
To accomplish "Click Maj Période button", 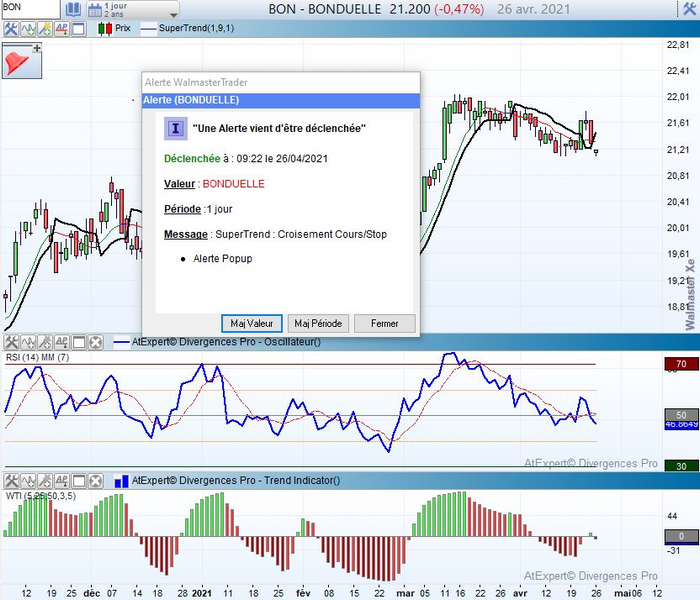I will 318,324.
